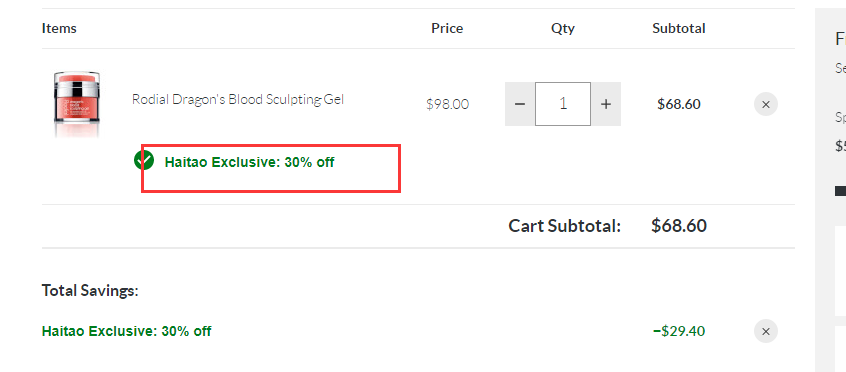The image size is (846, 372).
Task: Remove Rodial Dragon's Blood Sculpting Gel from cart
Action: pyautogui.click(x=766, y=104)
